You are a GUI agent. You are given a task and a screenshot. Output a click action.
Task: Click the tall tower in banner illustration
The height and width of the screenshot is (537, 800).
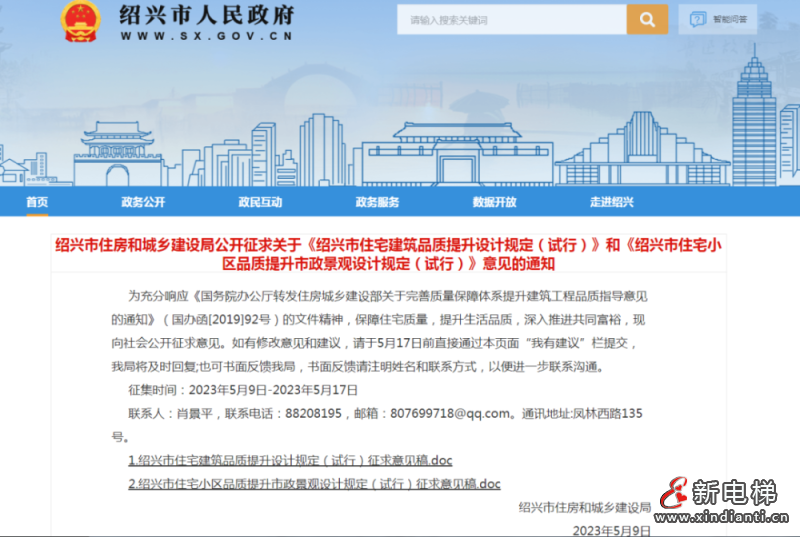pyautogui.click(x=754, y=110)
